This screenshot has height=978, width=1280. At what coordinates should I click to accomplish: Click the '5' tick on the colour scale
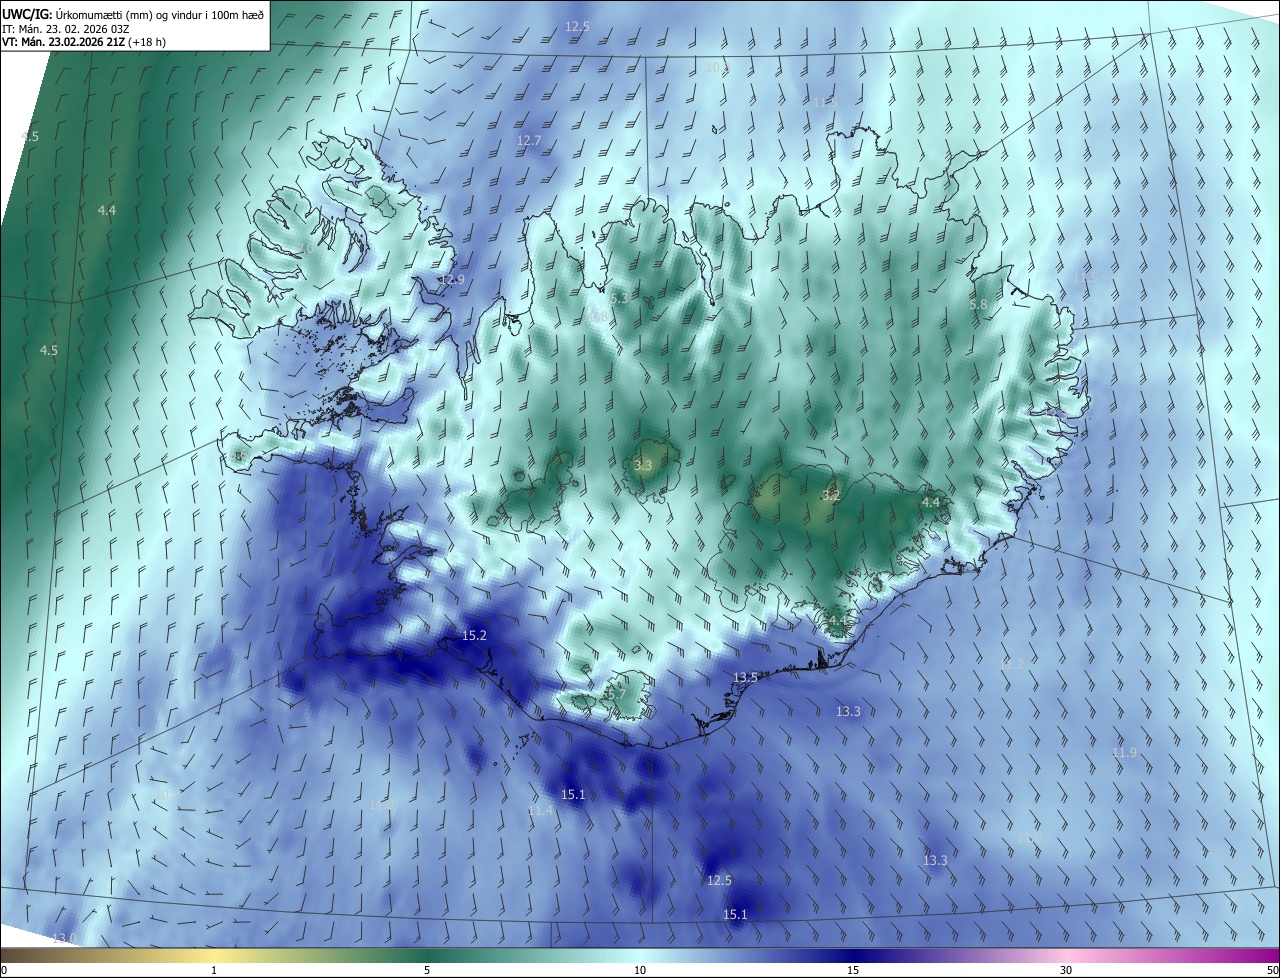click(427, 970)
